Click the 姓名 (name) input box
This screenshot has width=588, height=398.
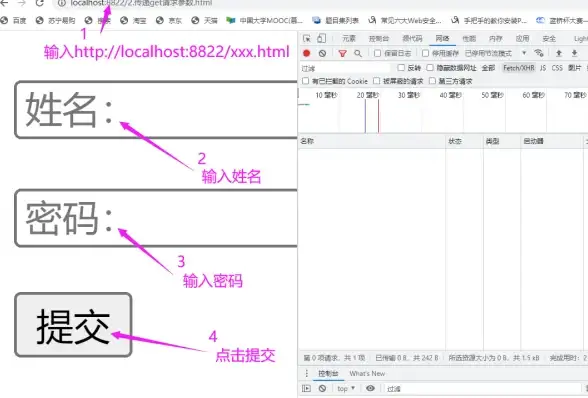click(x=156, y=110)
